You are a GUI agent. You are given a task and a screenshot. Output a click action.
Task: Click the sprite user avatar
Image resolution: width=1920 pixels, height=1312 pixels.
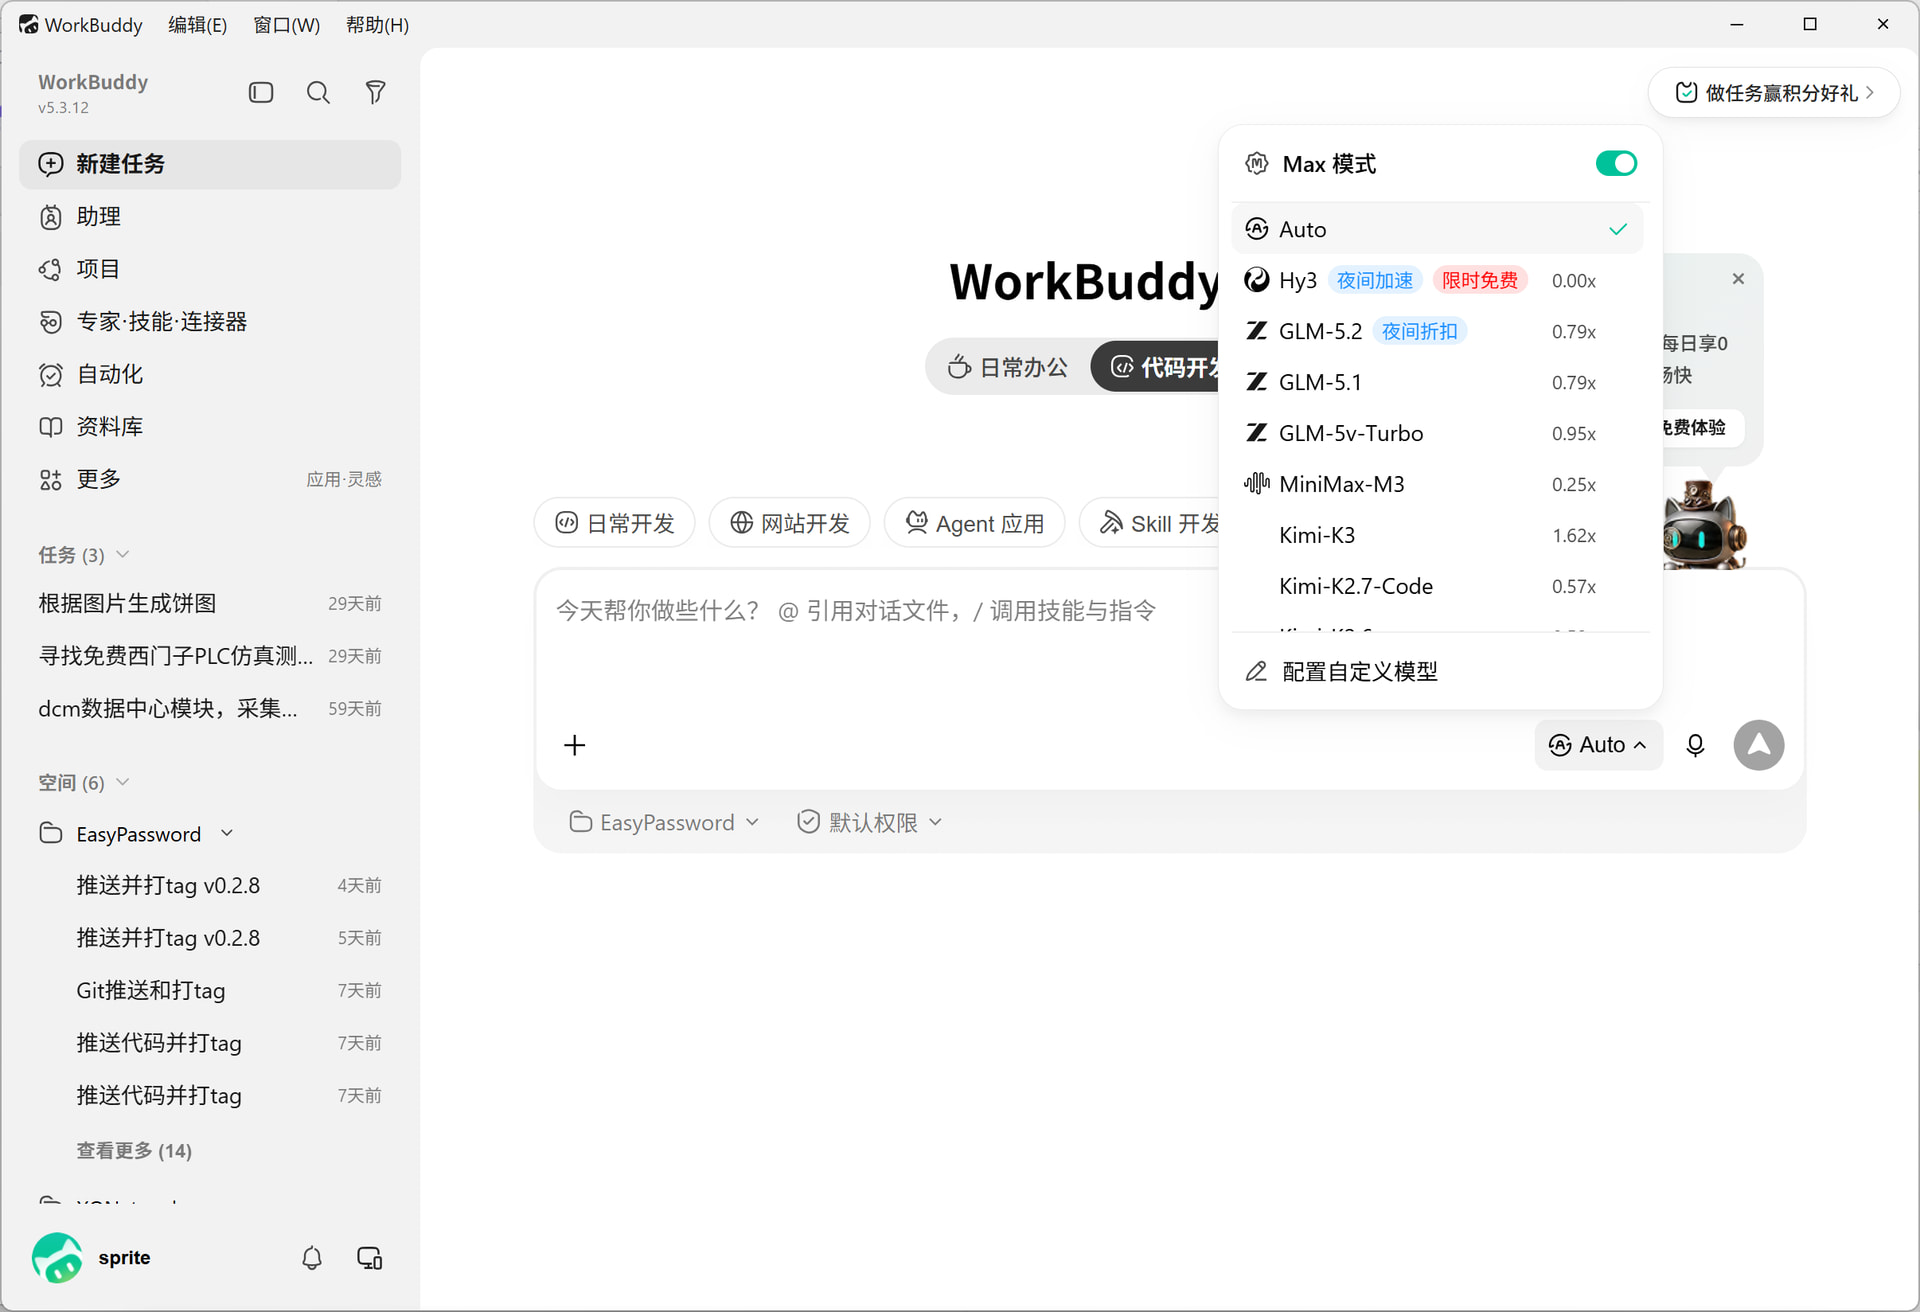pos(57,1257)
